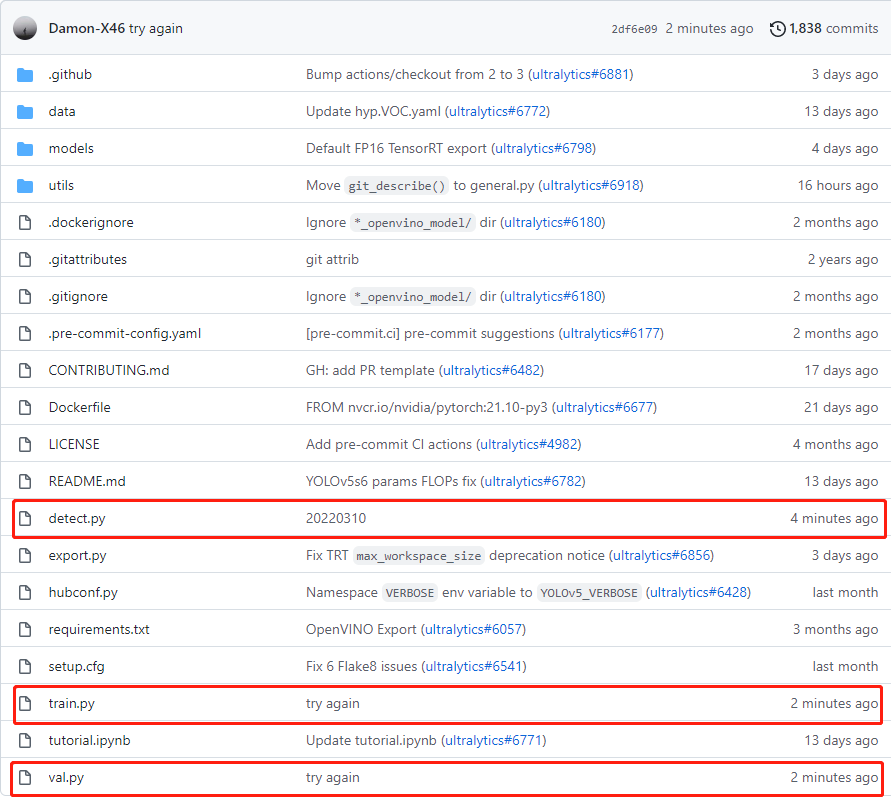The image size is (891, 807).
Task: Open the CONTRIBUTING.md file
Action: pos(109,370)
